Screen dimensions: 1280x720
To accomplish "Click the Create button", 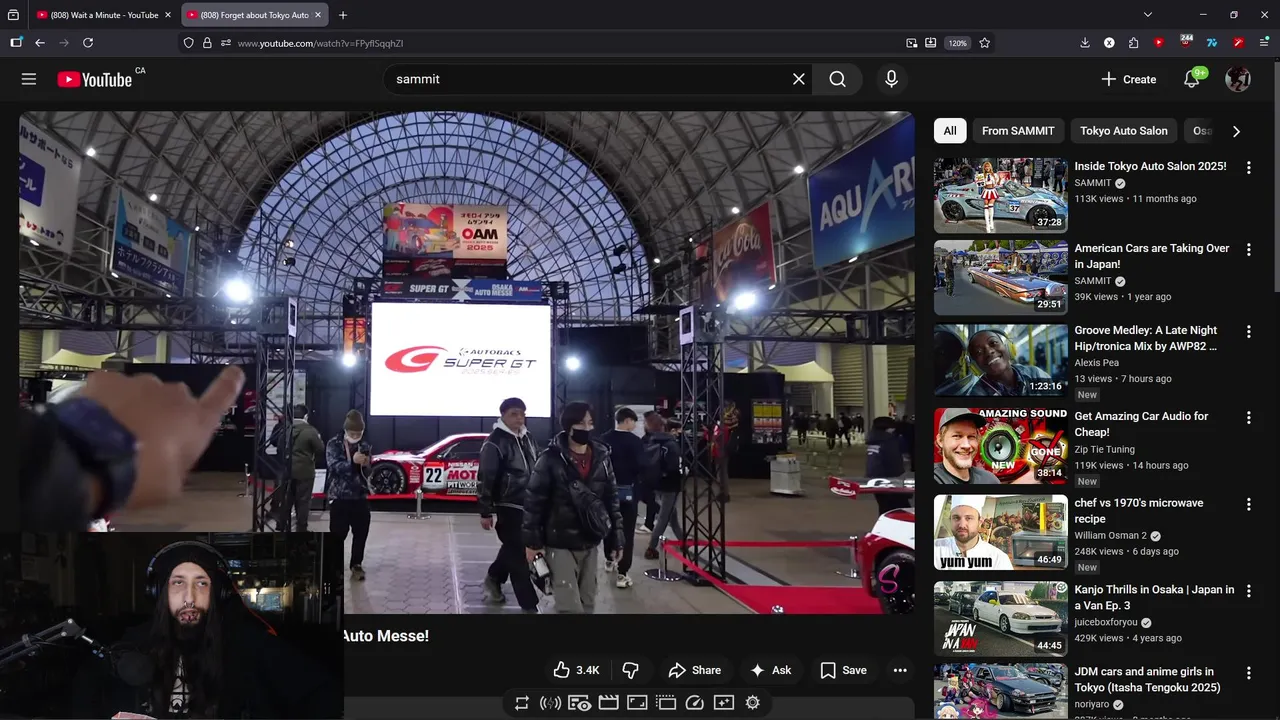I will point(1129,79).
